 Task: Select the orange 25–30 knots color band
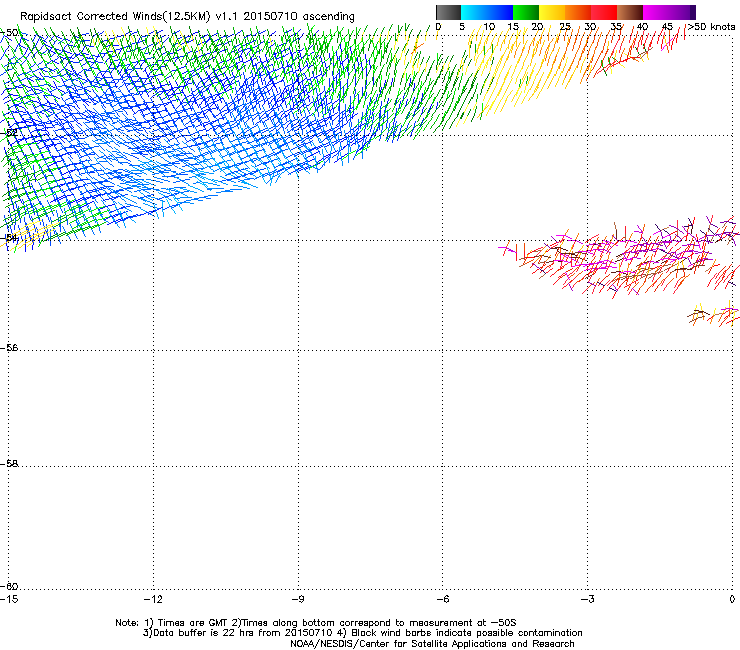tap(578, 12)
